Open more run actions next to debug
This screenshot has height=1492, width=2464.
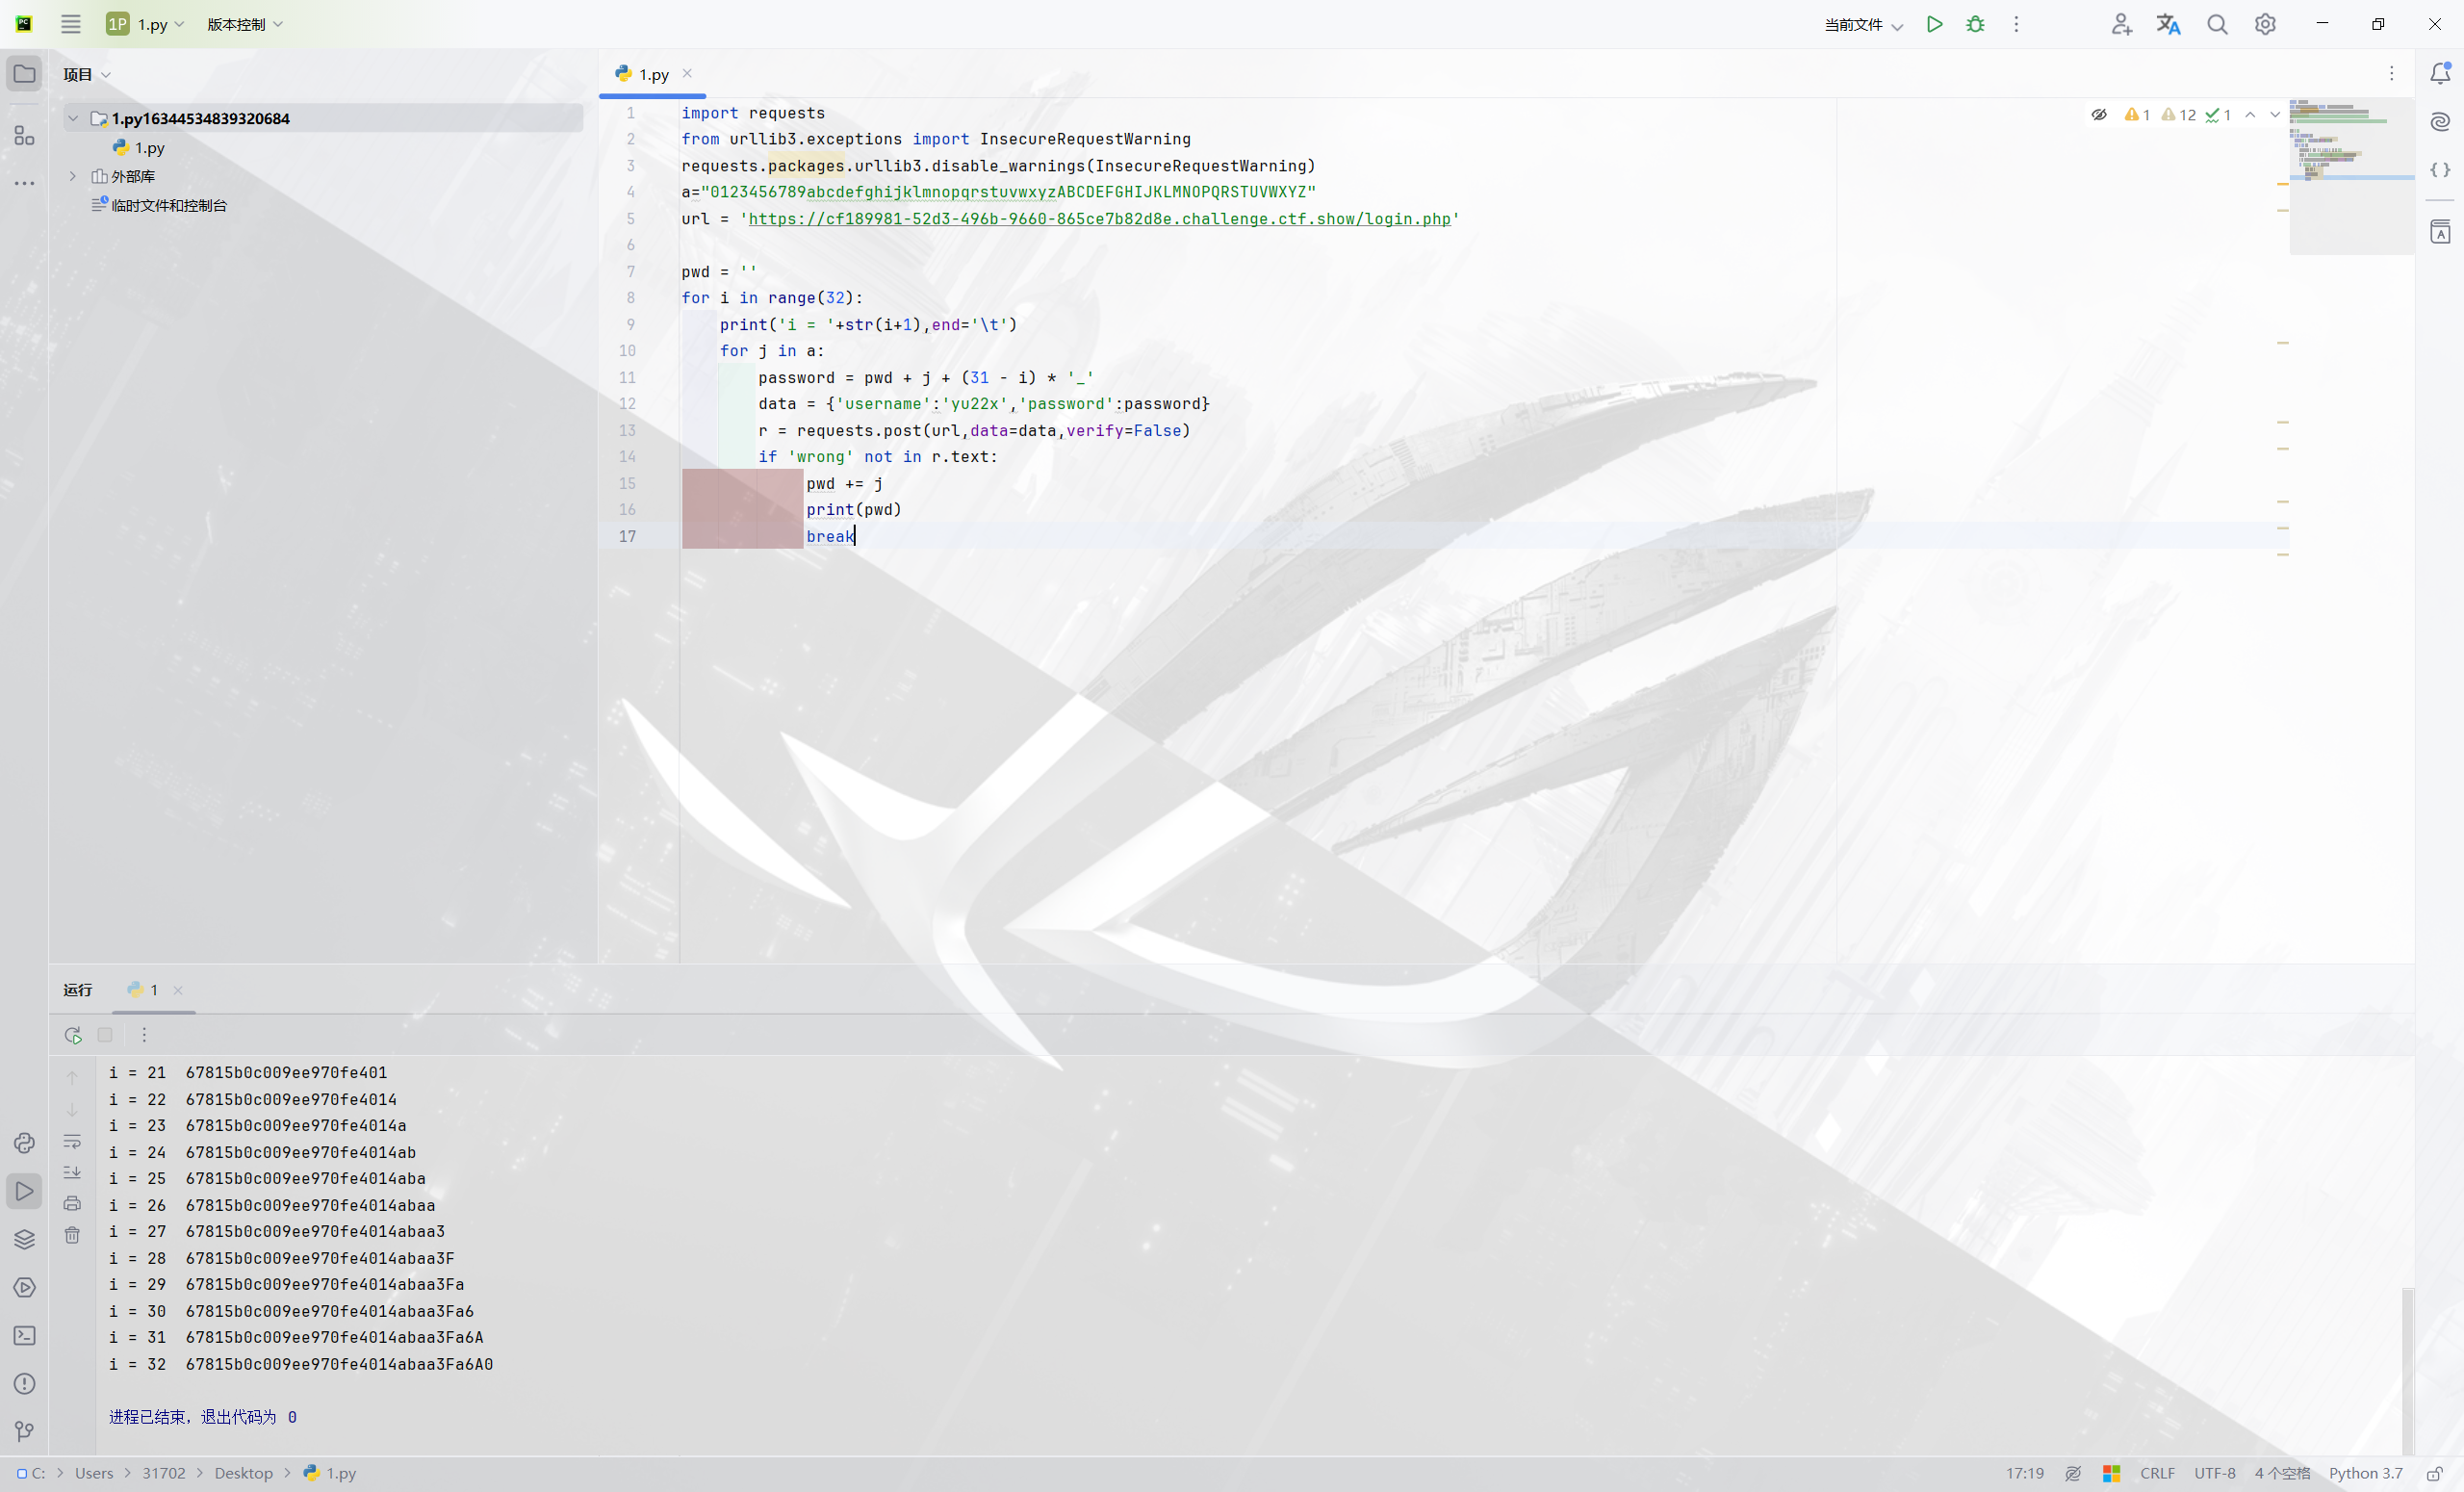click(2016, 24)
